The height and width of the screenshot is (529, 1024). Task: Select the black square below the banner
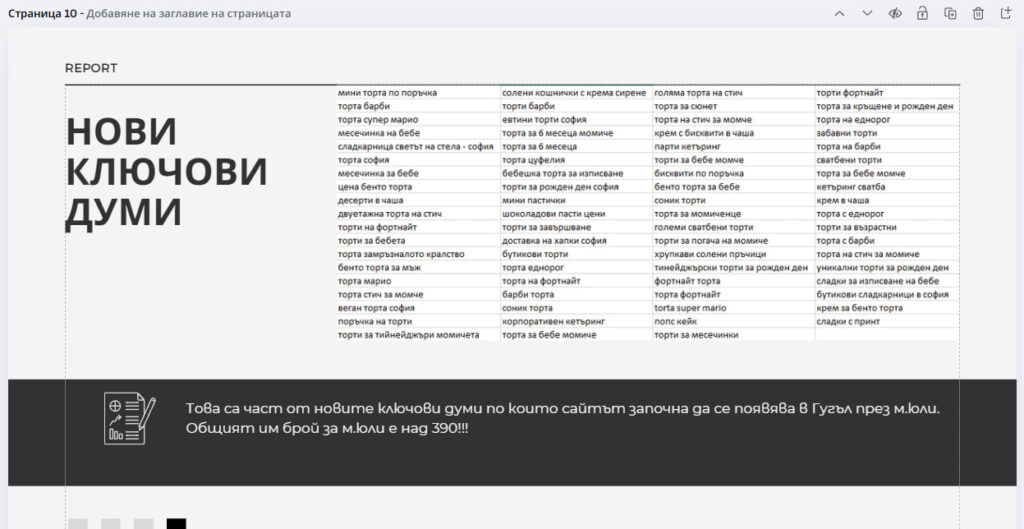(x=176, y=523)
